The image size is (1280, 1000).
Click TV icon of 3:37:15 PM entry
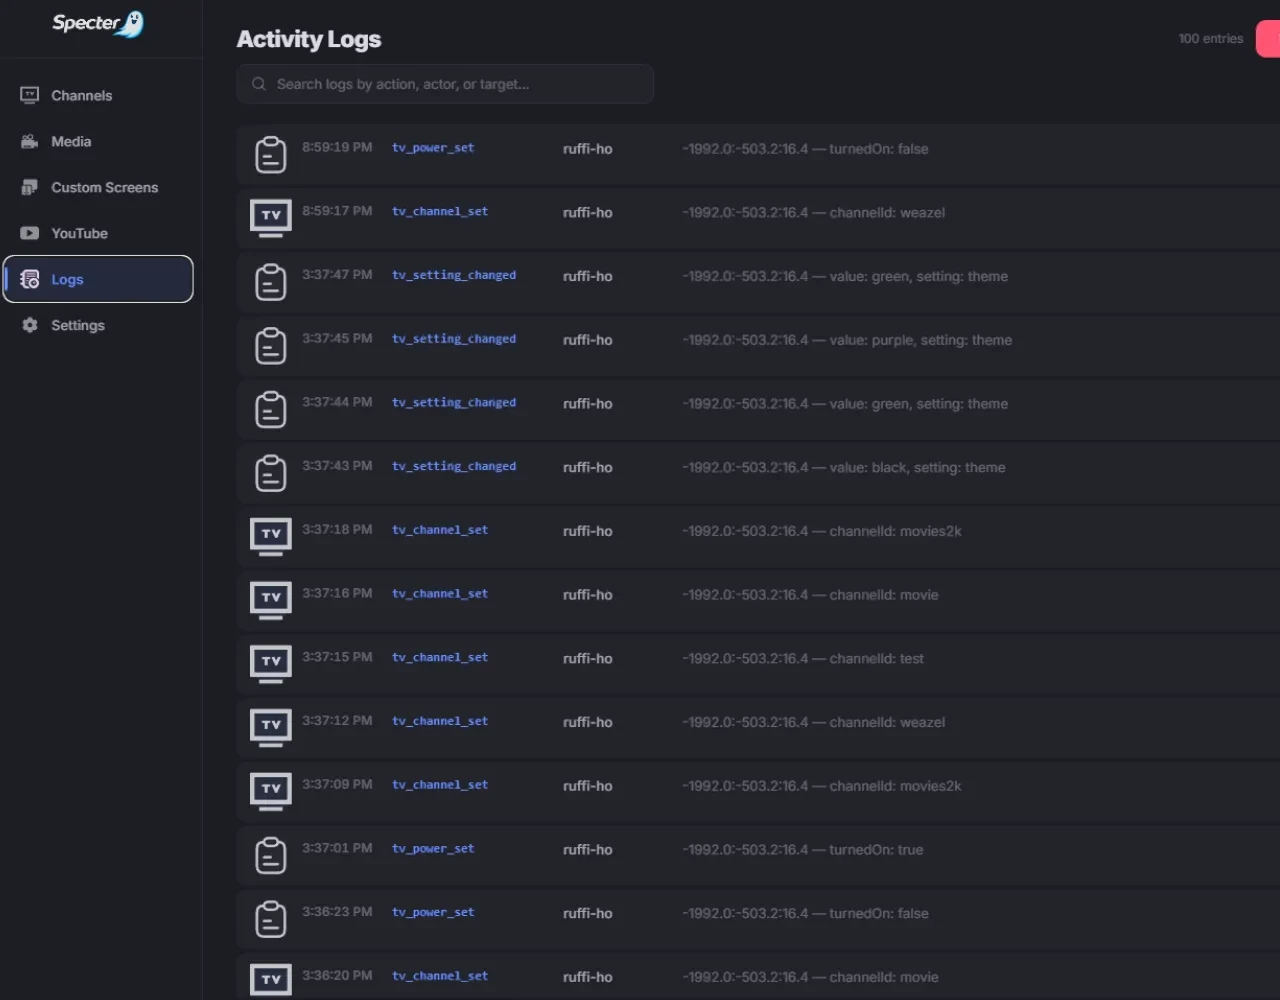(x=271, y=664)
